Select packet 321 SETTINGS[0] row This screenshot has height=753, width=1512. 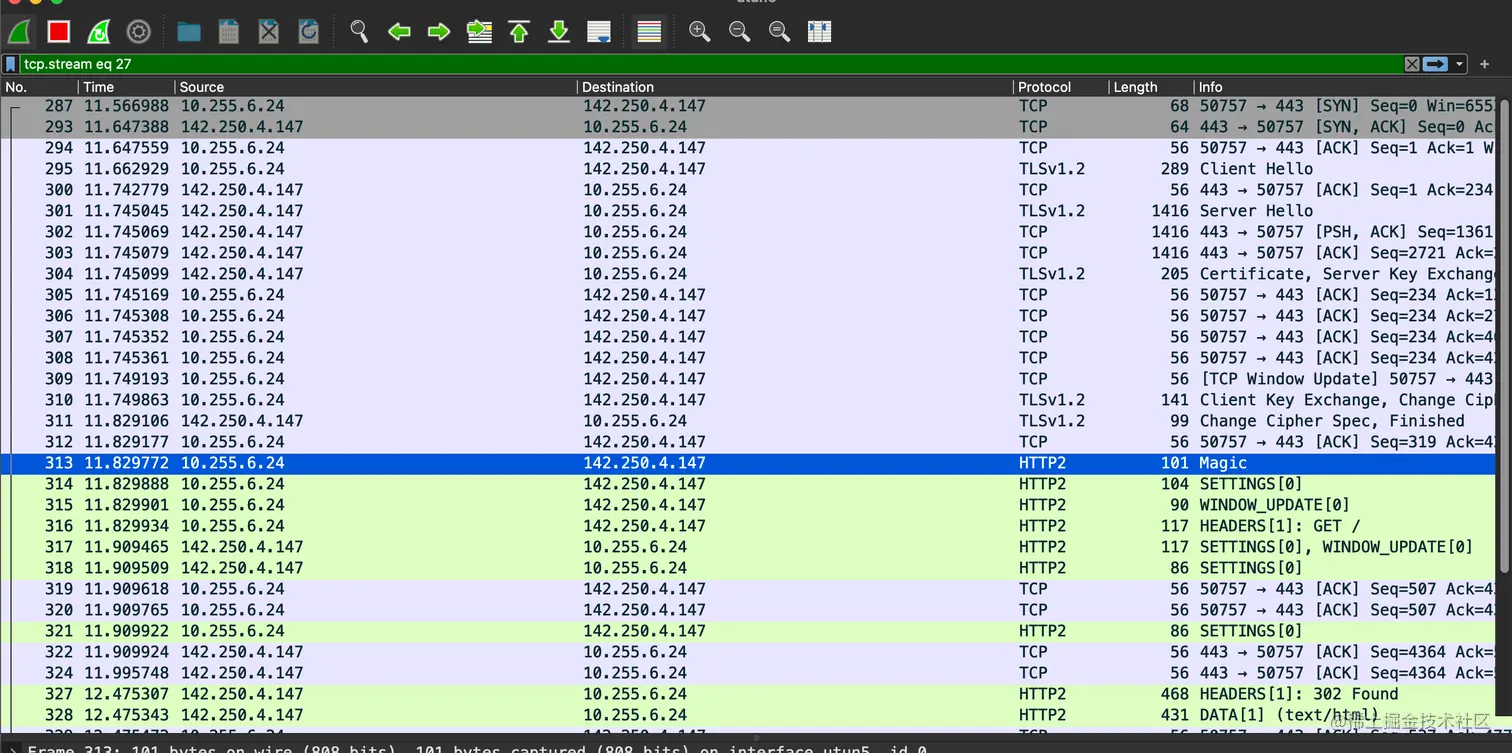point(749,631)
